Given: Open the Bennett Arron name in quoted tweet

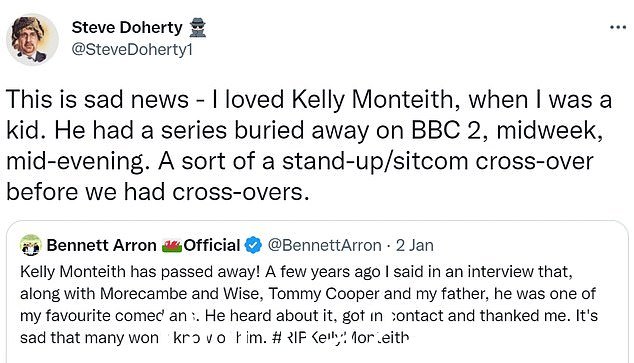Looking at the screenshot, I should point(101,245).
